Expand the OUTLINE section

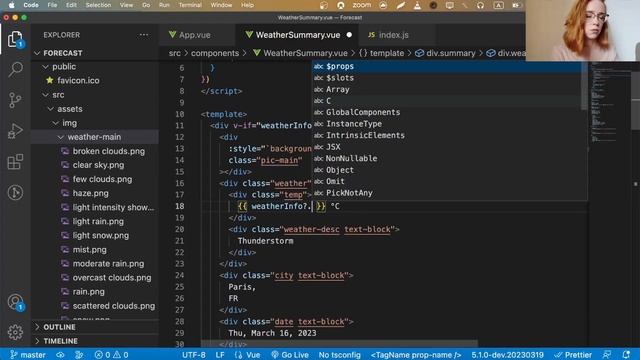pos(95,327)
